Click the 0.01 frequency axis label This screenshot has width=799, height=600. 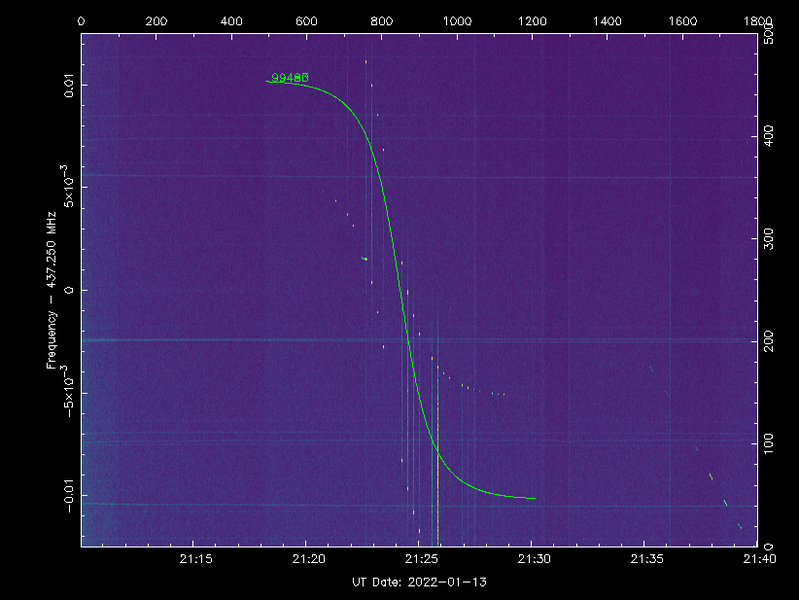(69, 86)
